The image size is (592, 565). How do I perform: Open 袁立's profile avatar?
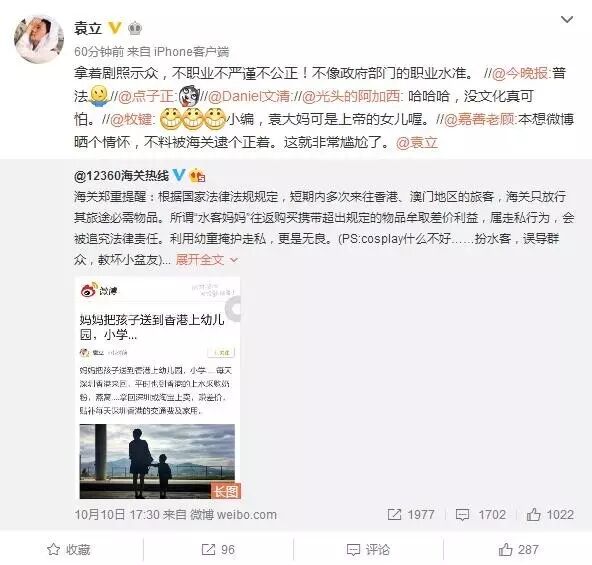tap(39, 39)
